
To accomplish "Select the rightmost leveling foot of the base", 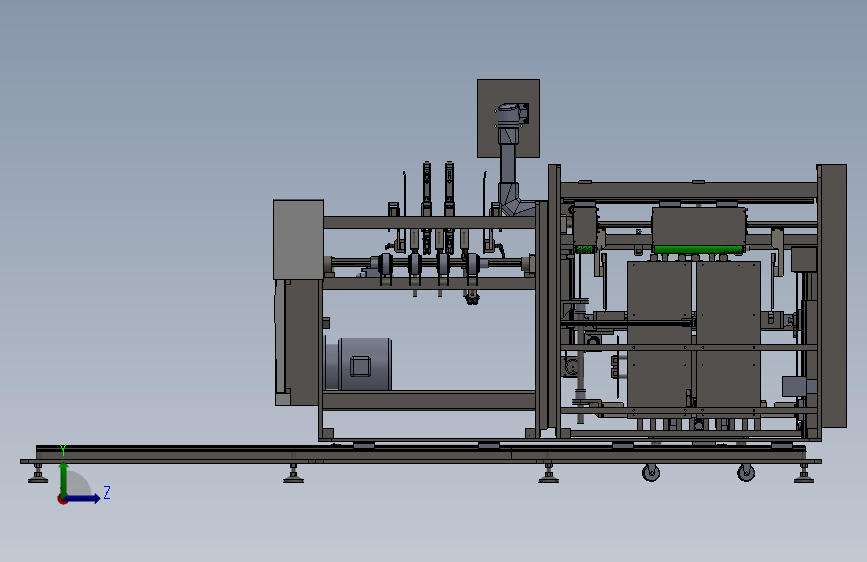I will 804,473.
